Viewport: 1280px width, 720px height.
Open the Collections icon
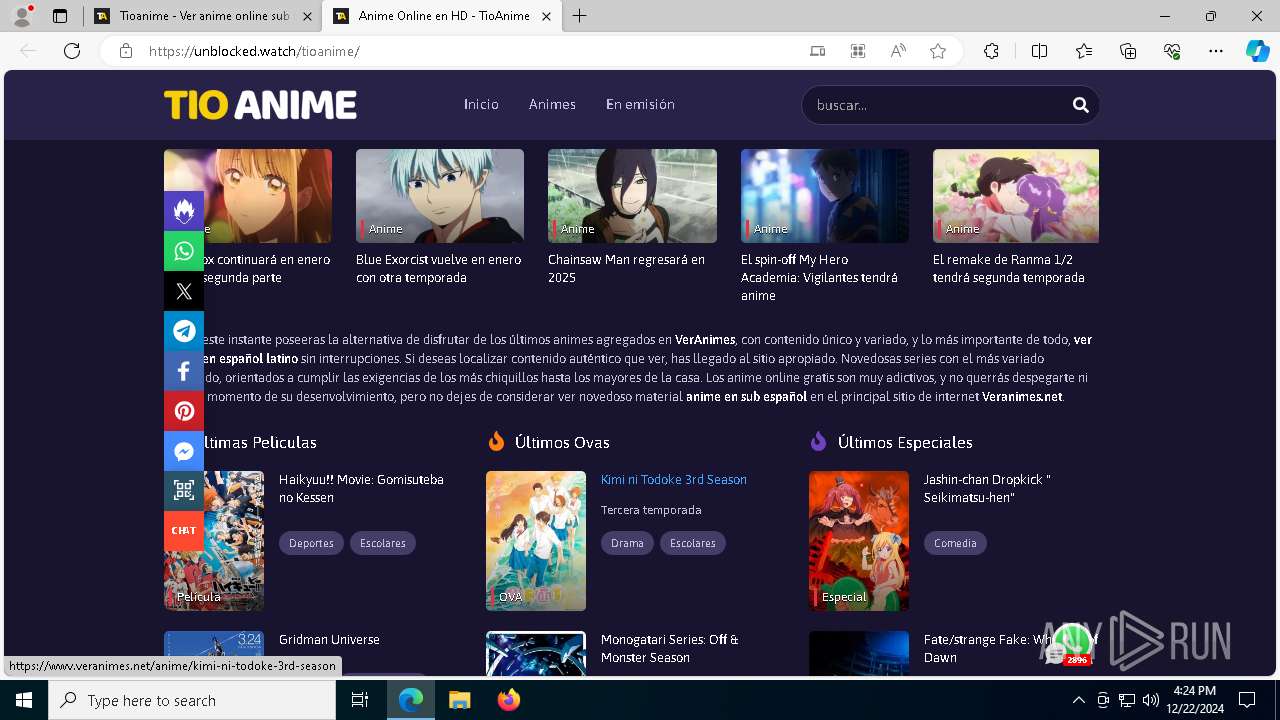[x=1128, y=51]
